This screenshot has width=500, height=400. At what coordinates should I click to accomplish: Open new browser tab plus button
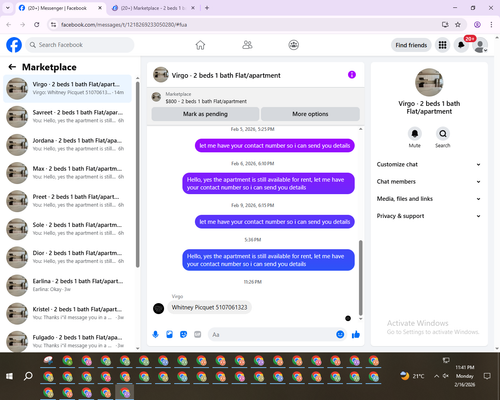pyautogui.click(x=207, y=8)
